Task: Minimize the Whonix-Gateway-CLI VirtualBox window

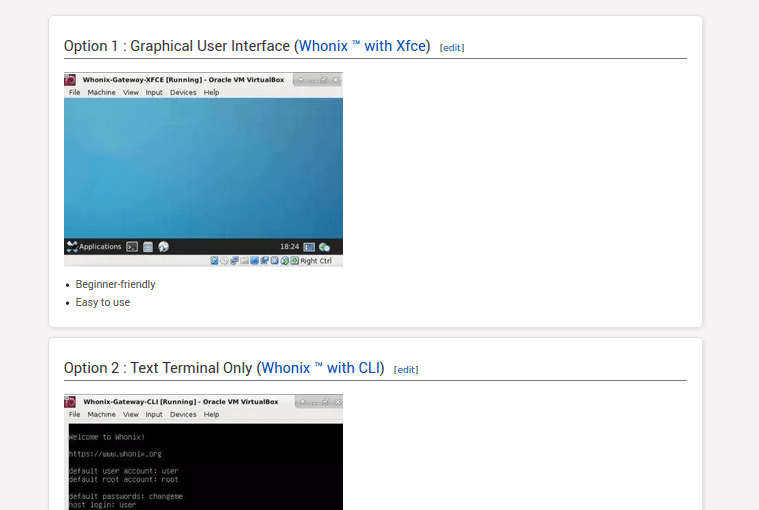Action: coord(314,402)
